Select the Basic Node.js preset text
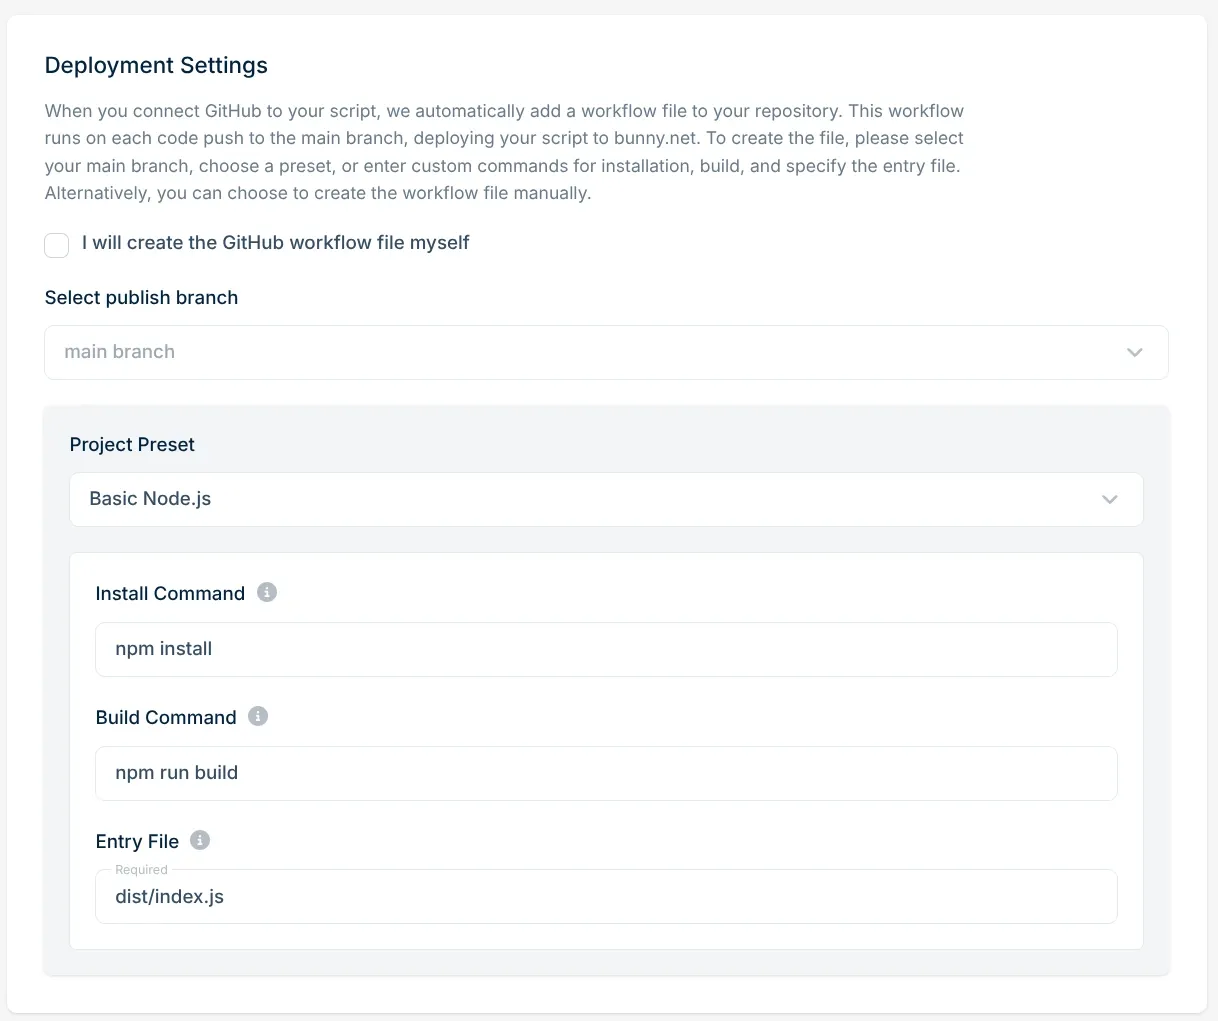The image size is (1218, 1021). (150, 498)
